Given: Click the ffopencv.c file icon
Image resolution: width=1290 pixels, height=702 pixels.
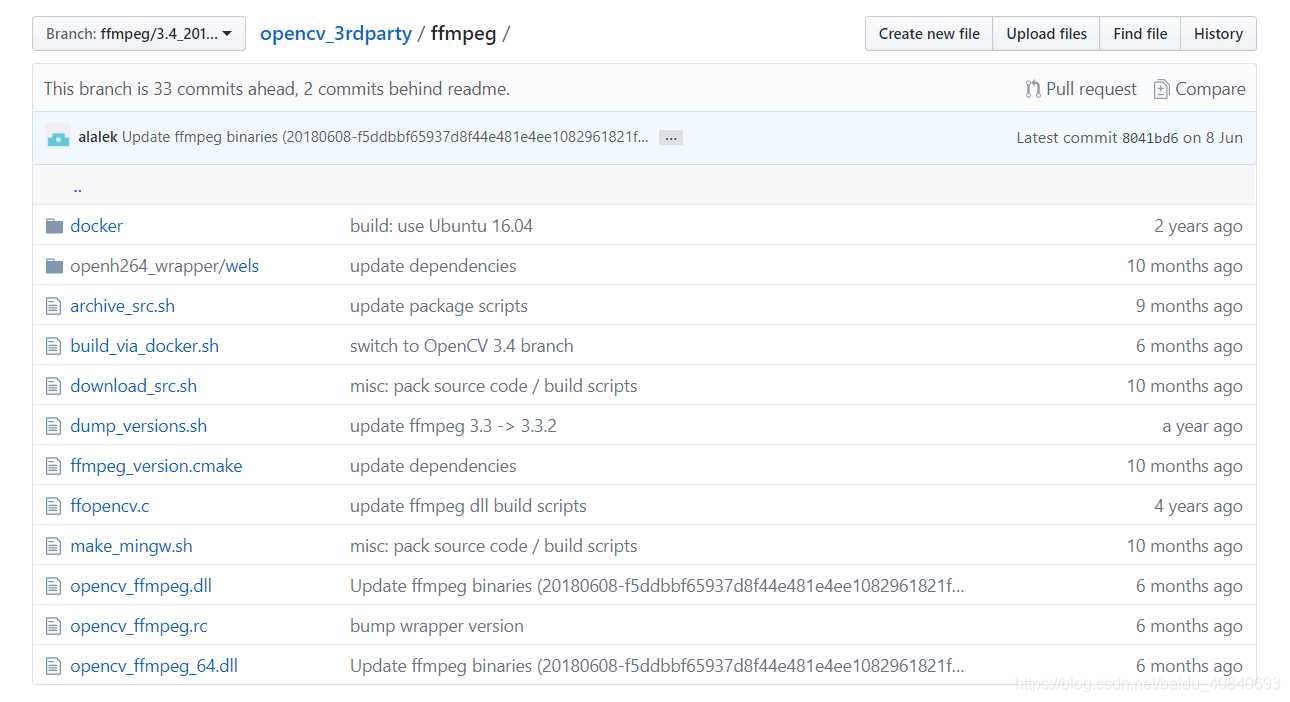Looking at the screenshot, I should 54,506.
